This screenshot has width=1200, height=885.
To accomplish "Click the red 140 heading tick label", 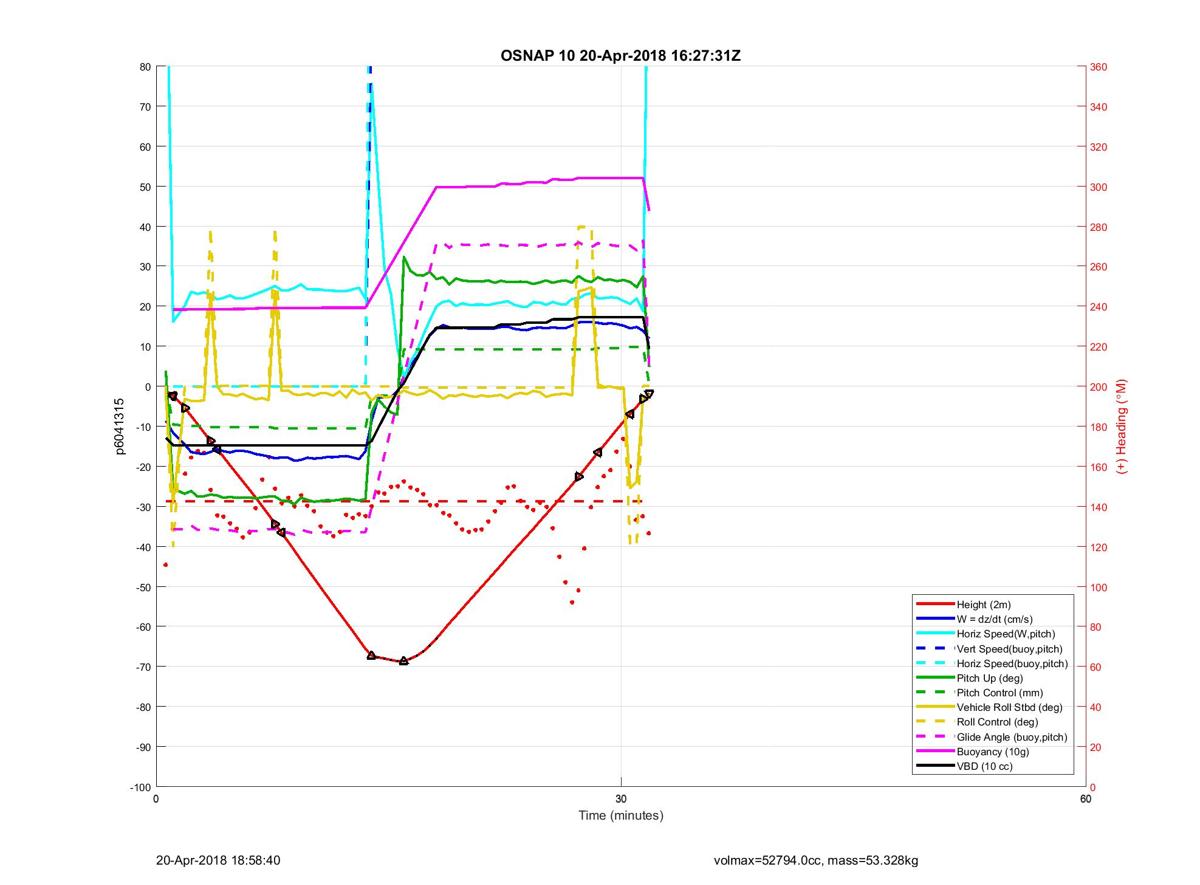I will [x=1099, y=507].
